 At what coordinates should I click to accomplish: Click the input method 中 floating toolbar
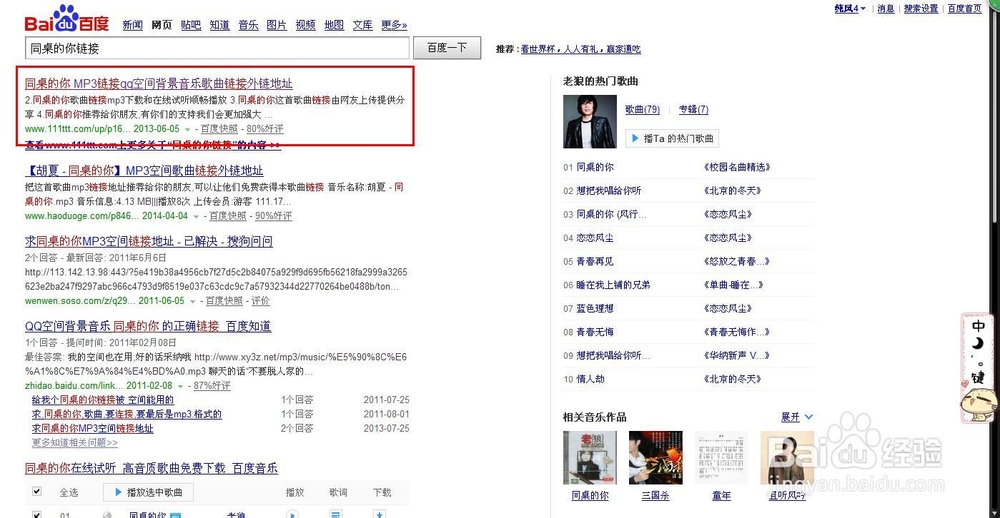coord(979,368)
